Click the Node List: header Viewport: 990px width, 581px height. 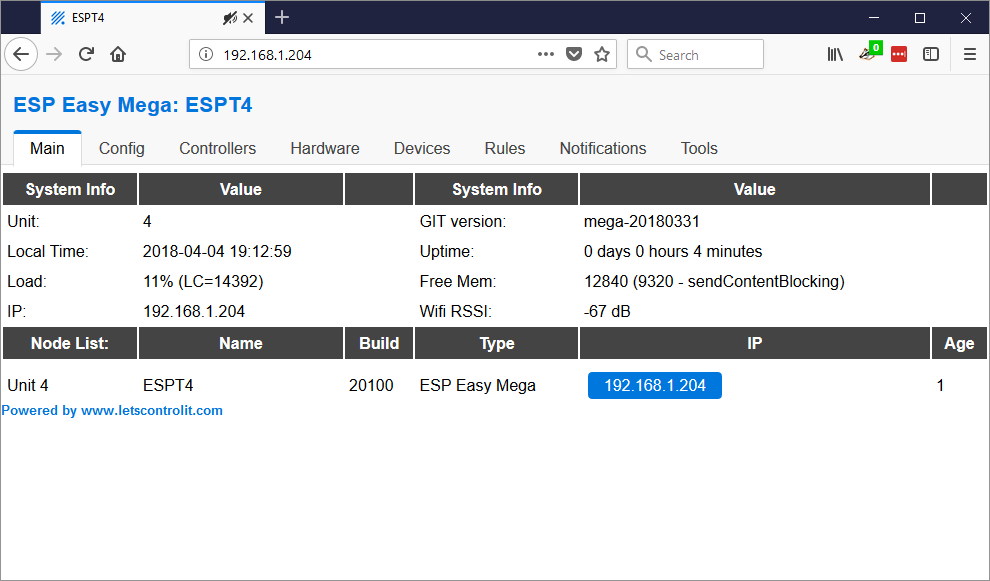(70, 343)
